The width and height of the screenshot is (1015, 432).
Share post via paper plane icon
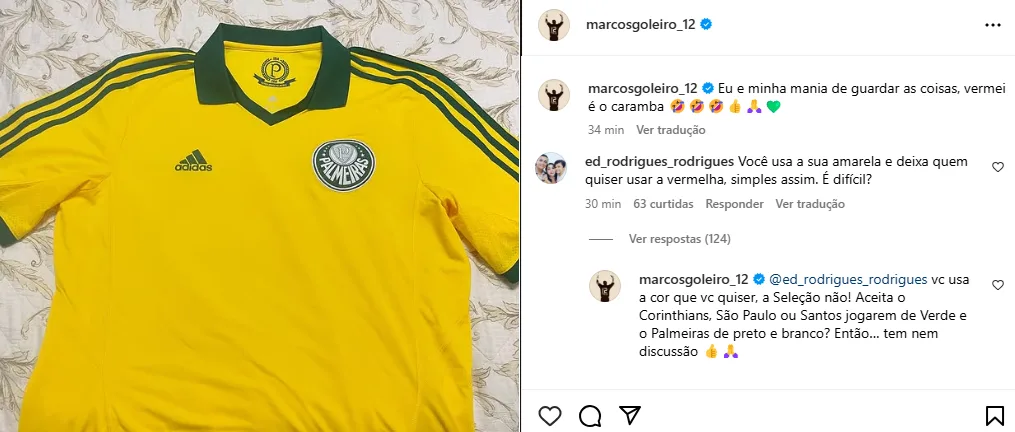click(x=630, y=415)
